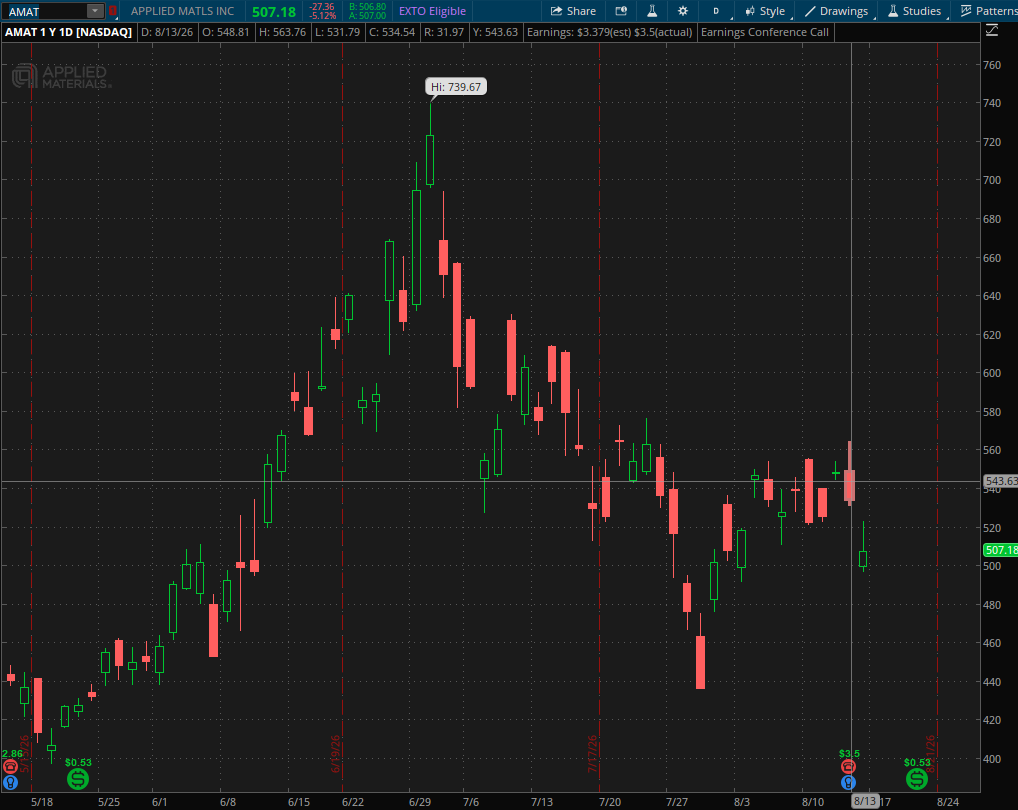1018x810 pixels.
Task: Click the $0.53 dividend icon near 8/24
Action: pos(917,778)
